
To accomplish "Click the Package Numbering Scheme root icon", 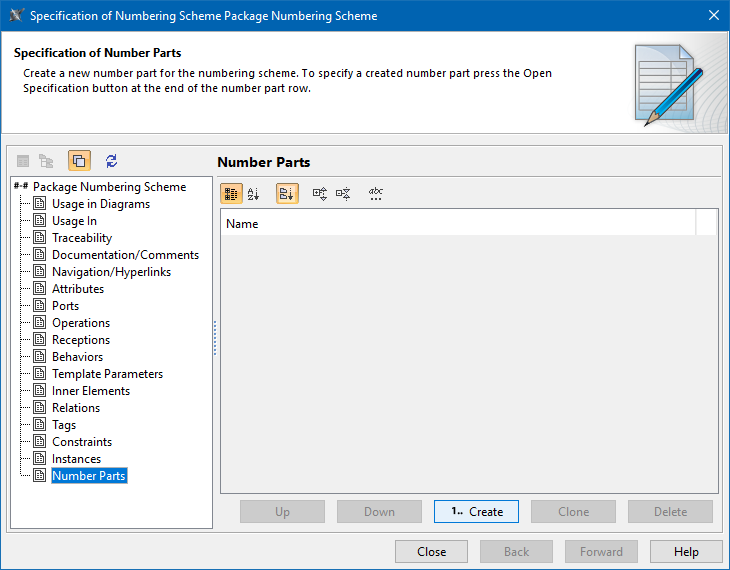I will coord(20,187).
